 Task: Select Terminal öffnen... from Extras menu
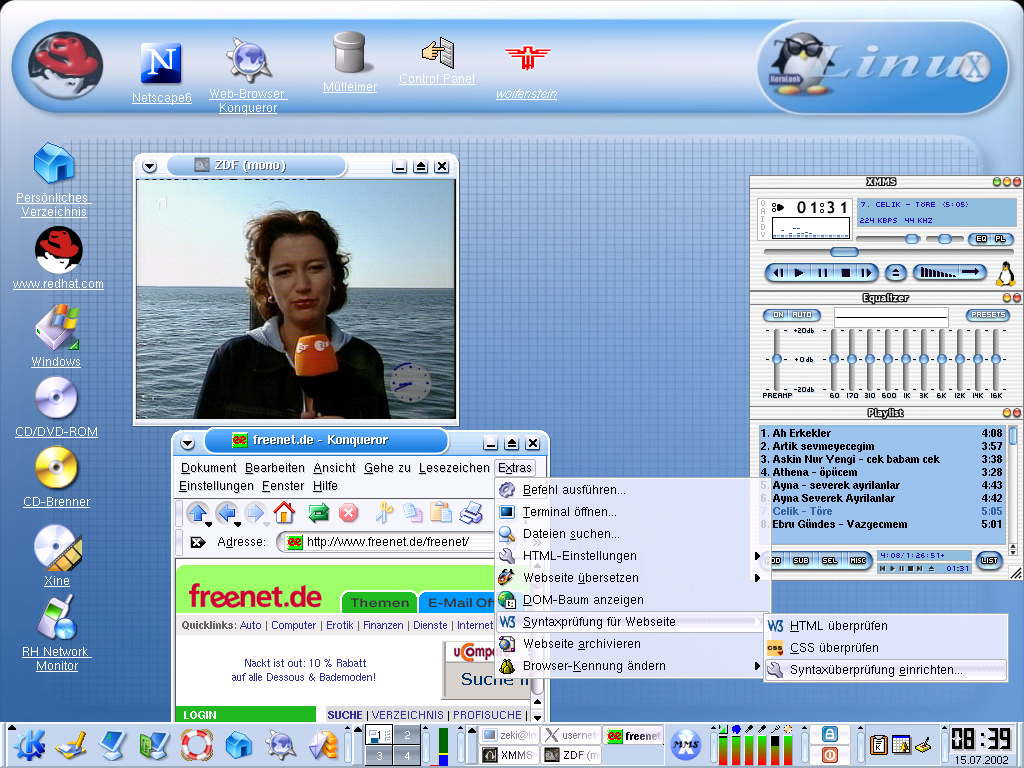[630, 512]
